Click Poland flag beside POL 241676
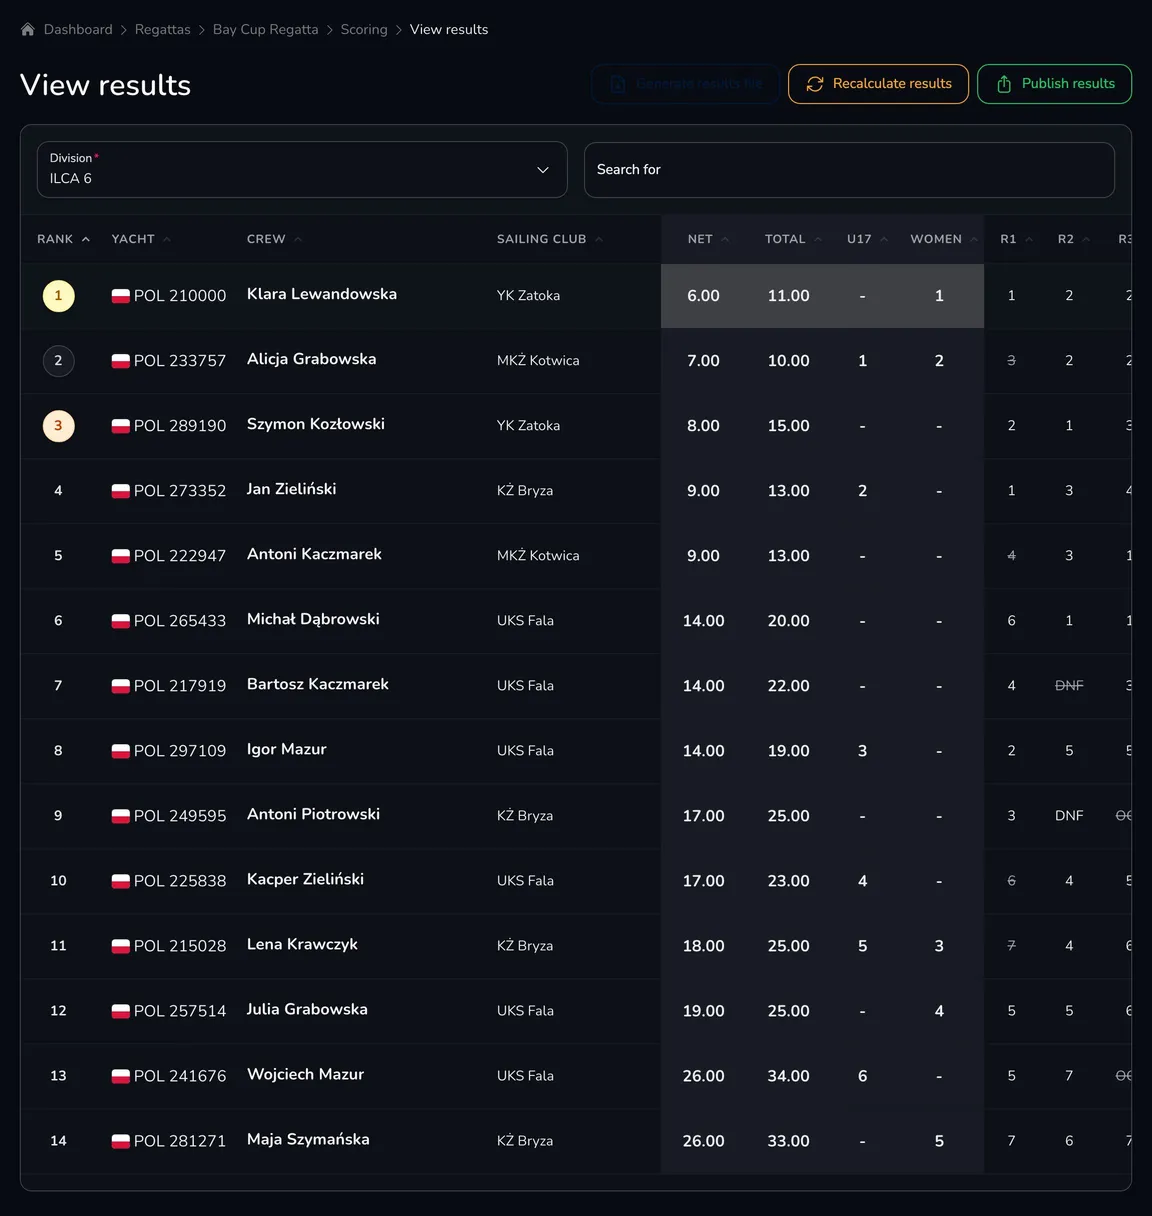This screenshot has width=1152, height=1216. [121, 1076]
